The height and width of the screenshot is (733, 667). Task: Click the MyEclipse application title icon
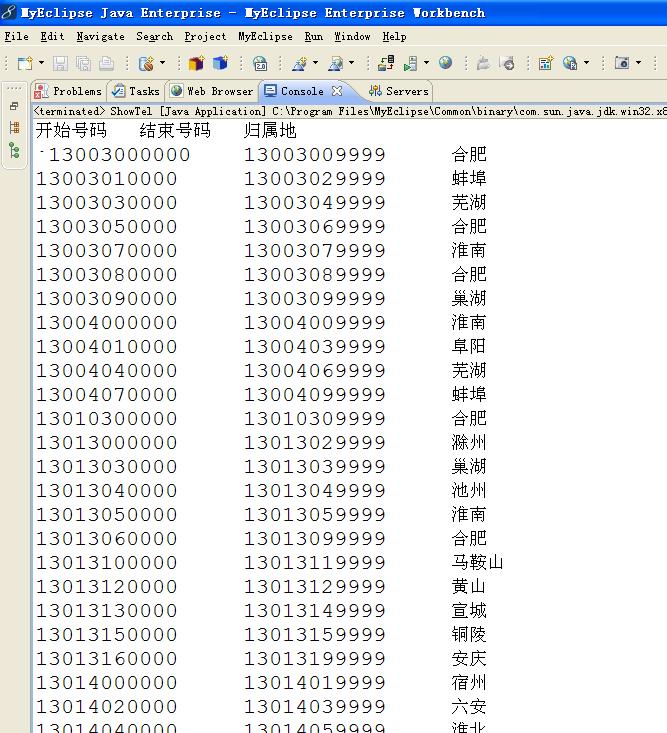(x=8, y=12)
